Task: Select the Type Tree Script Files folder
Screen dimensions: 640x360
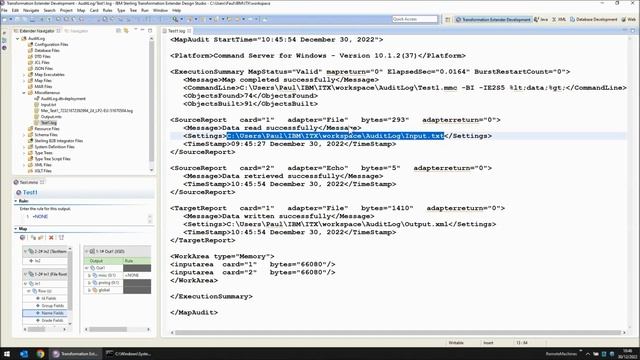Action: click(x=52, y=159)
